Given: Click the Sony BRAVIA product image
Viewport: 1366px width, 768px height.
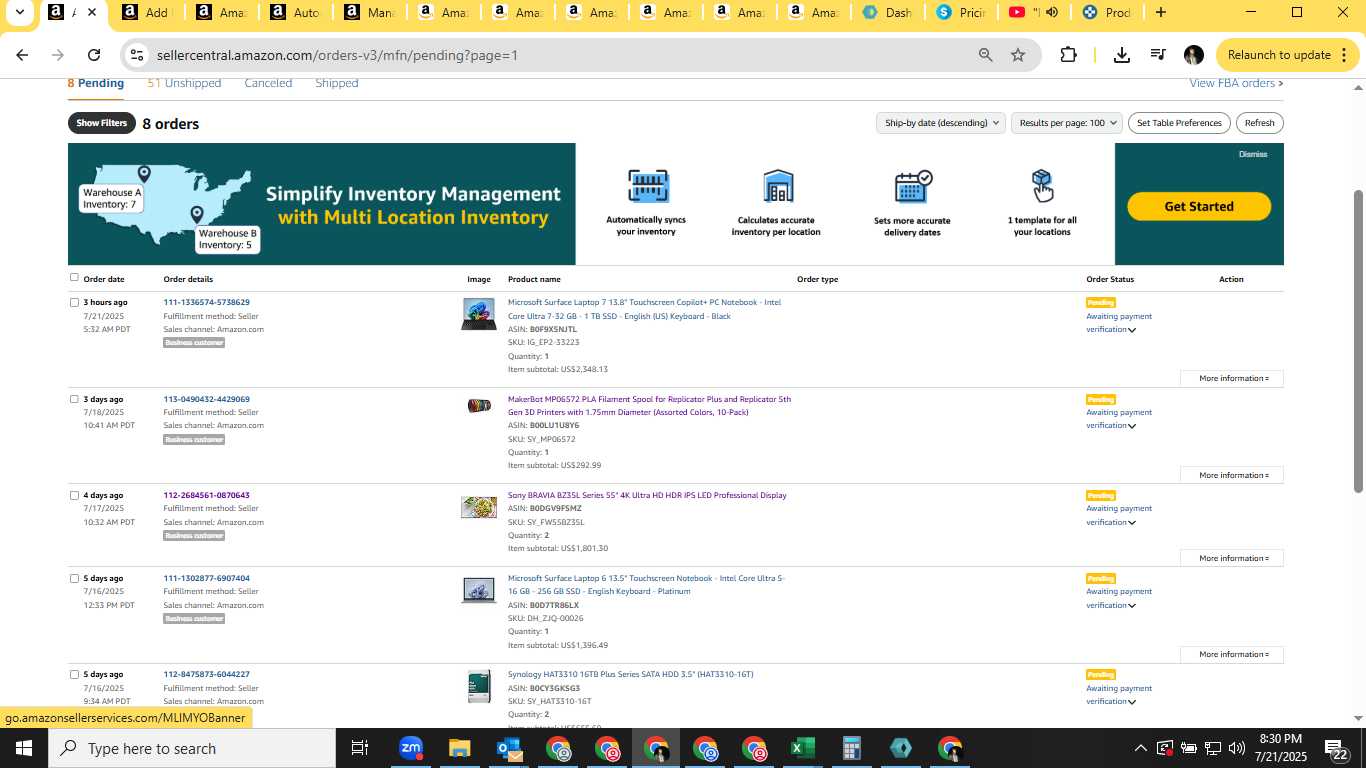Looking at the screenshot, I should (478, 507).
